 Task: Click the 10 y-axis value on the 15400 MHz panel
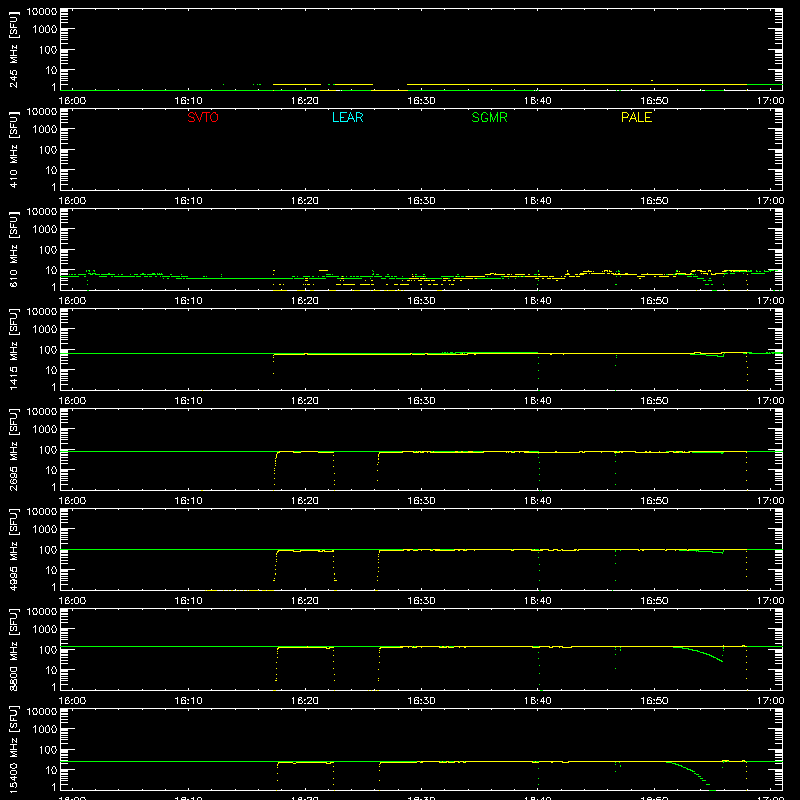pos(51,770)
